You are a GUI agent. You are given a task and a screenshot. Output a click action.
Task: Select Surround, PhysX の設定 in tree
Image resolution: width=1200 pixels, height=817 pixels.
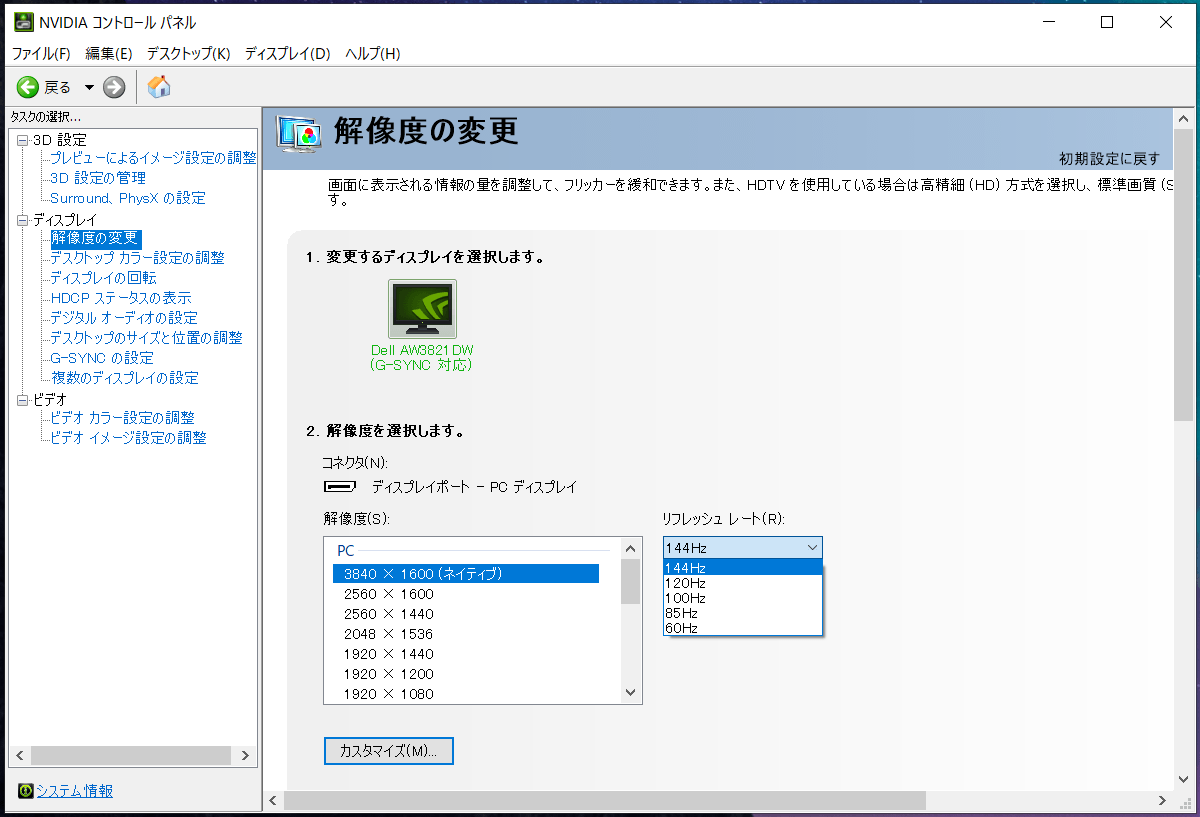click(x=128, y=198)
